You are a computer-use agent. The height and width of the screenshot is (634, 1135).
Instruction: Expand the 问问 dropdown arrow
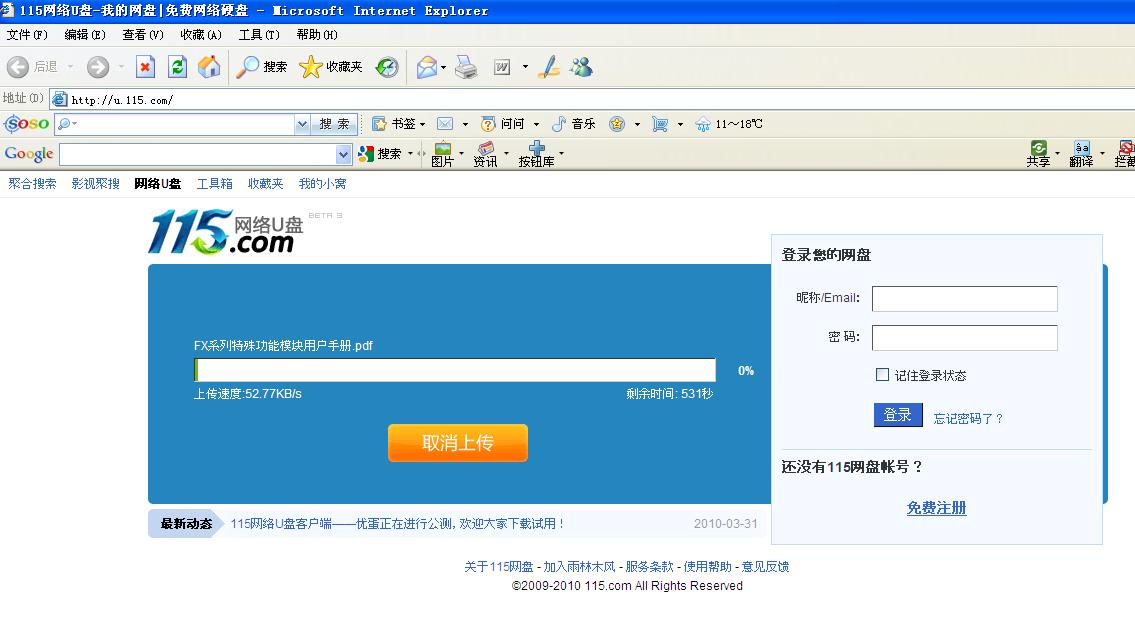point(536,124)
